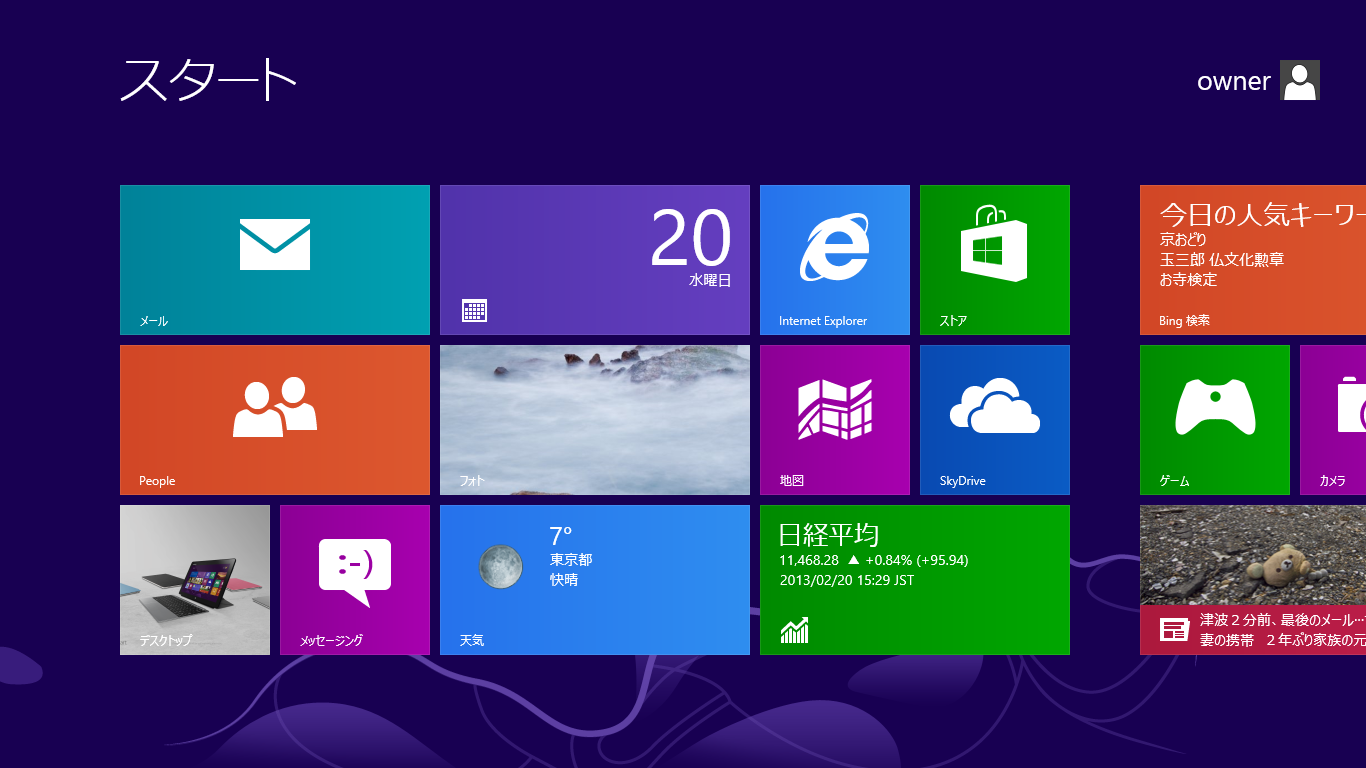The height and width of the screenshot is (768, 1366).
Task: Click the owner user name
Action: tap(1234, 82)
